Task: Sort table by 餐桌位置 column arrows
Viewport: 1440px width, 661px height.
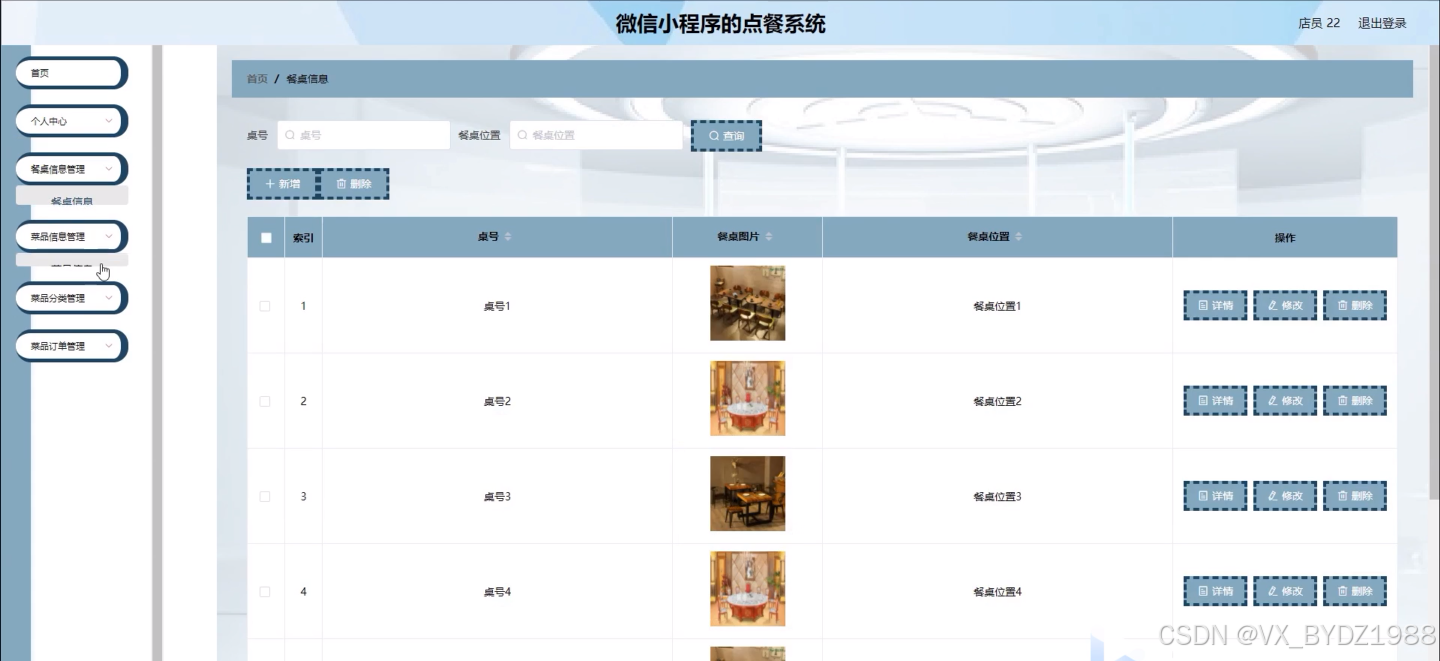Action: [1018, 237]
